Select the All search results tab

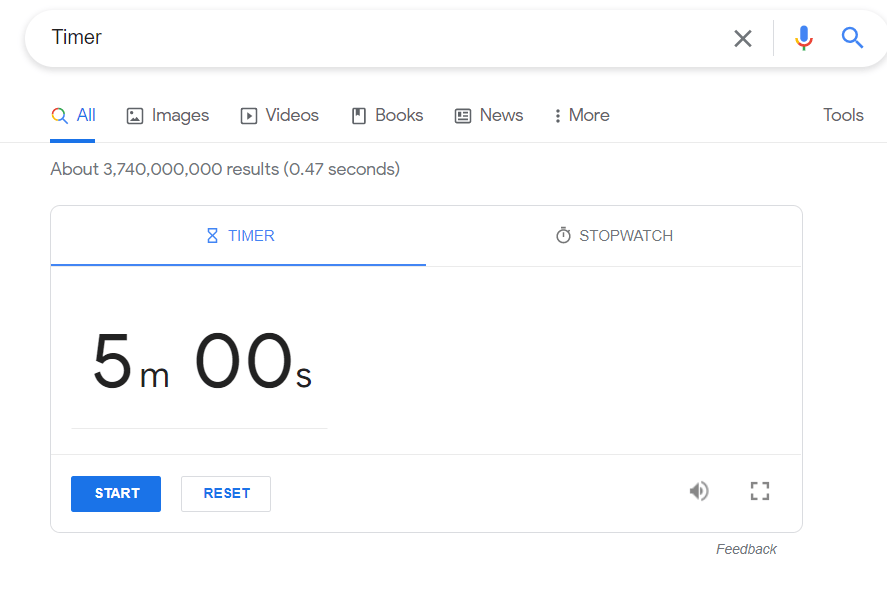pos(73,115)
